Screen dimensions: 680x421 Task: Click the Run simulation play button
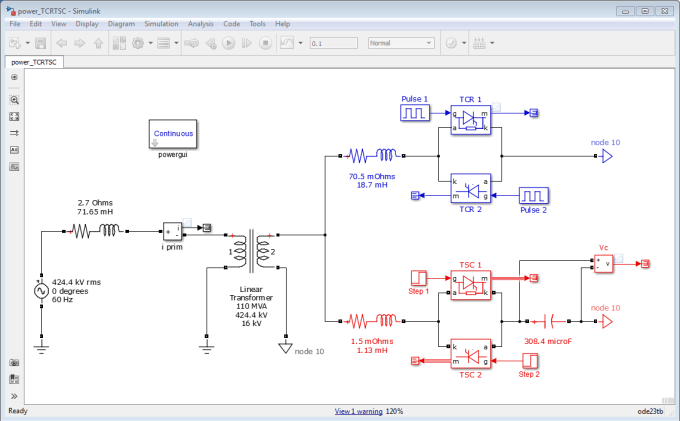click(x=229, y=43)
